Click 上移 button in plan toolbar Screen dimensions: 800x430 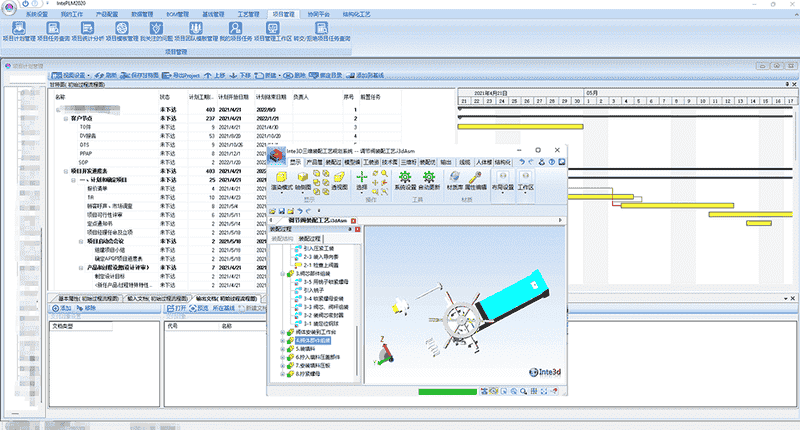[x=215, y=75]
